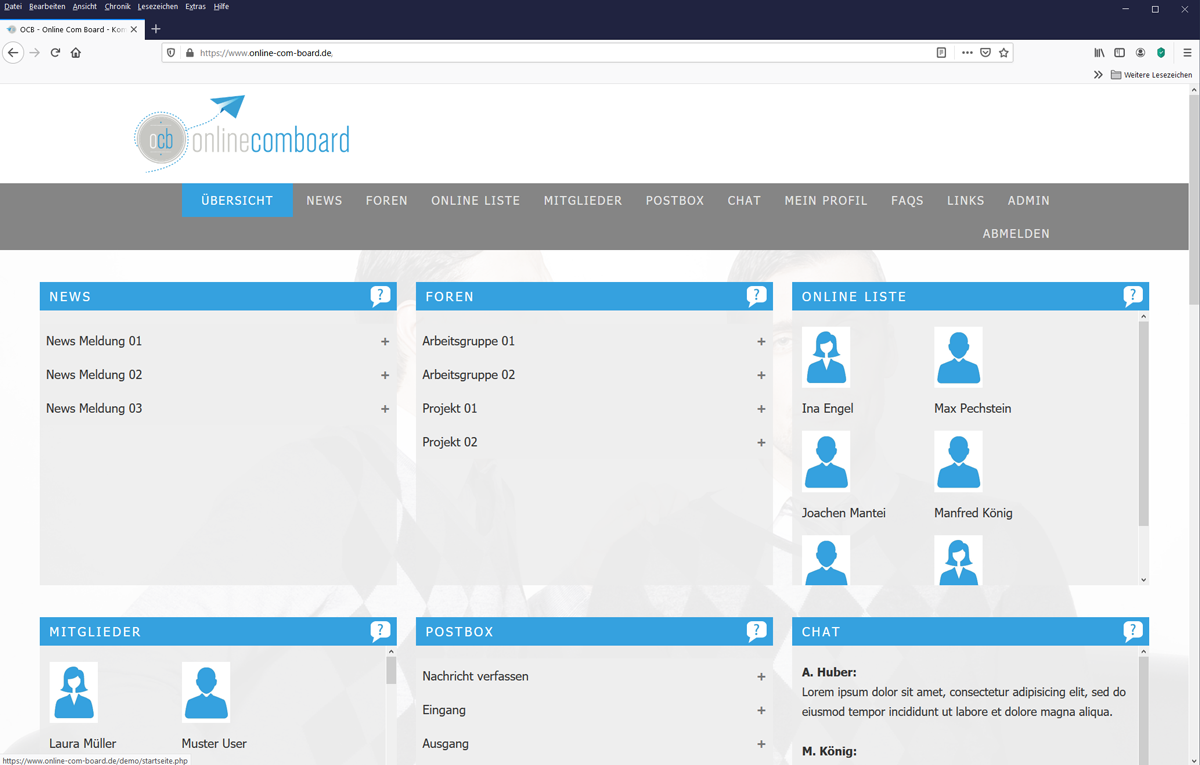Image resolution: width=1200 pixels, height=765 pixels.
Task: Open the Firefox hamburger menu
Action: coord(1187,53)
